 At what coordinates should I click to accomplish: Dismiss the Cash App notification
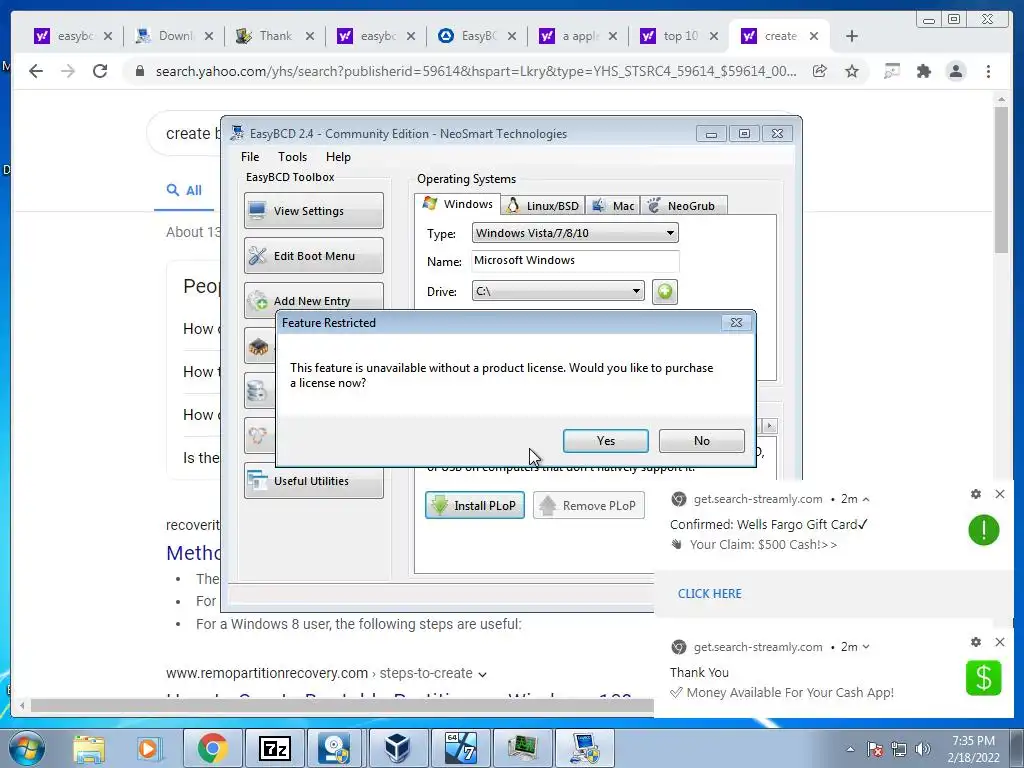pyautogui.click(x=1000, y=642)
